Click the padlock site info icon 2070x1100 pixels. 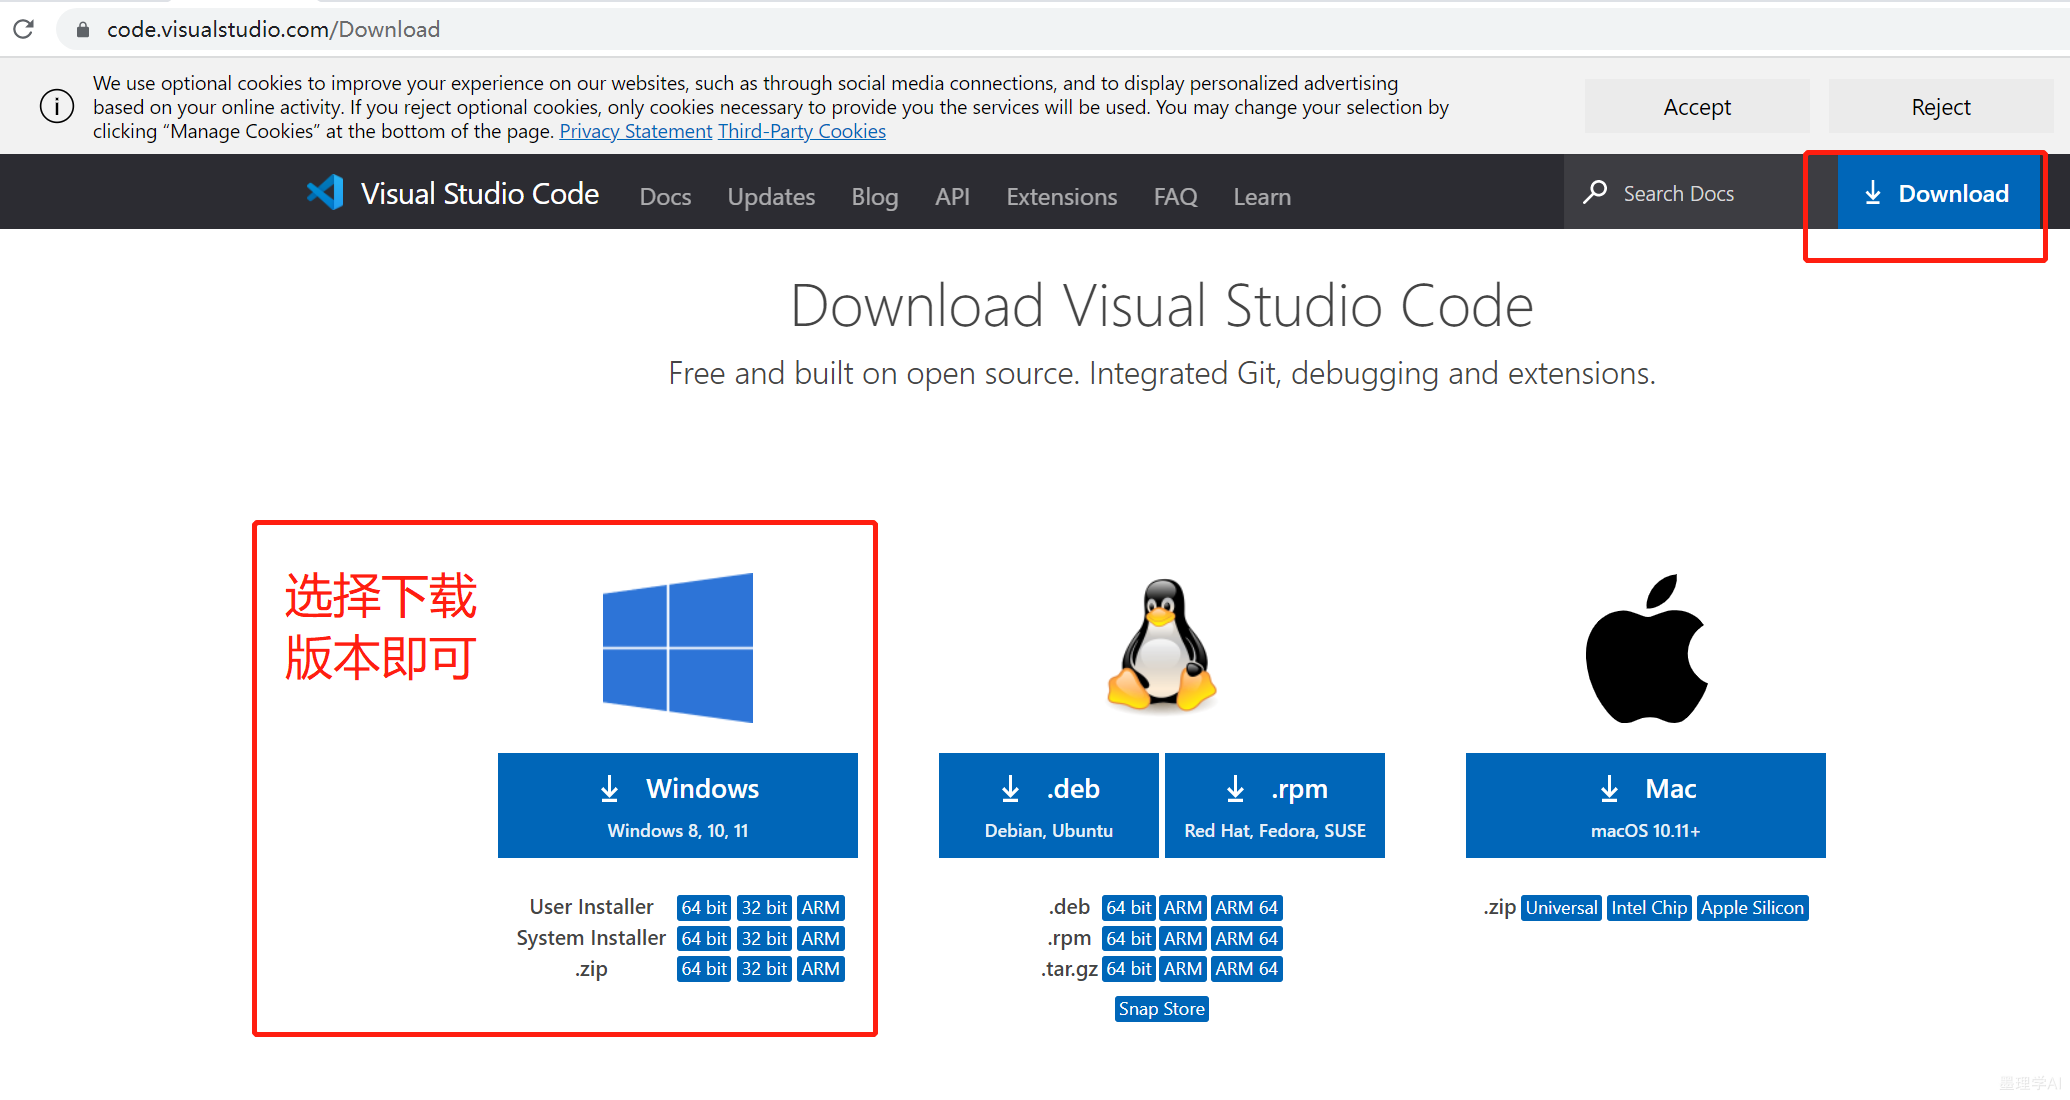(x=83, y=30)
